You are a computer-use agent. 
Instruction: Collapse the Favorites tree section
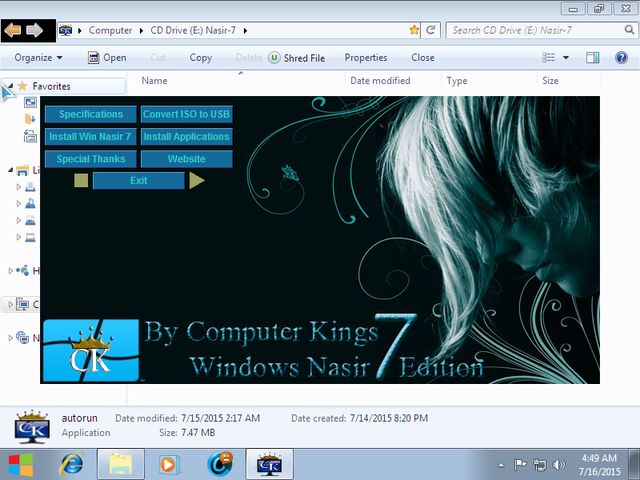coord(10,86)
